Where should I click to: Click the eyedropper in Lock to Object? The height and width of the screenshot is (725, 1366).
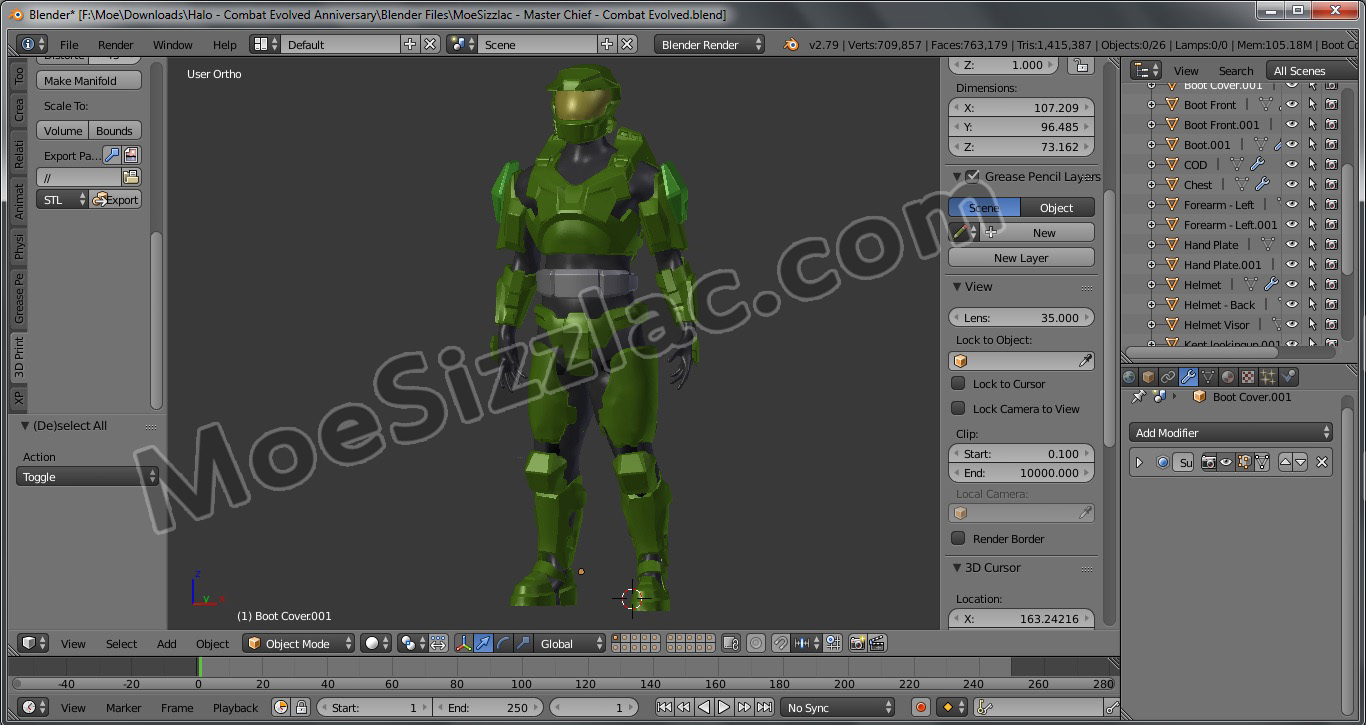(1085, 361)
